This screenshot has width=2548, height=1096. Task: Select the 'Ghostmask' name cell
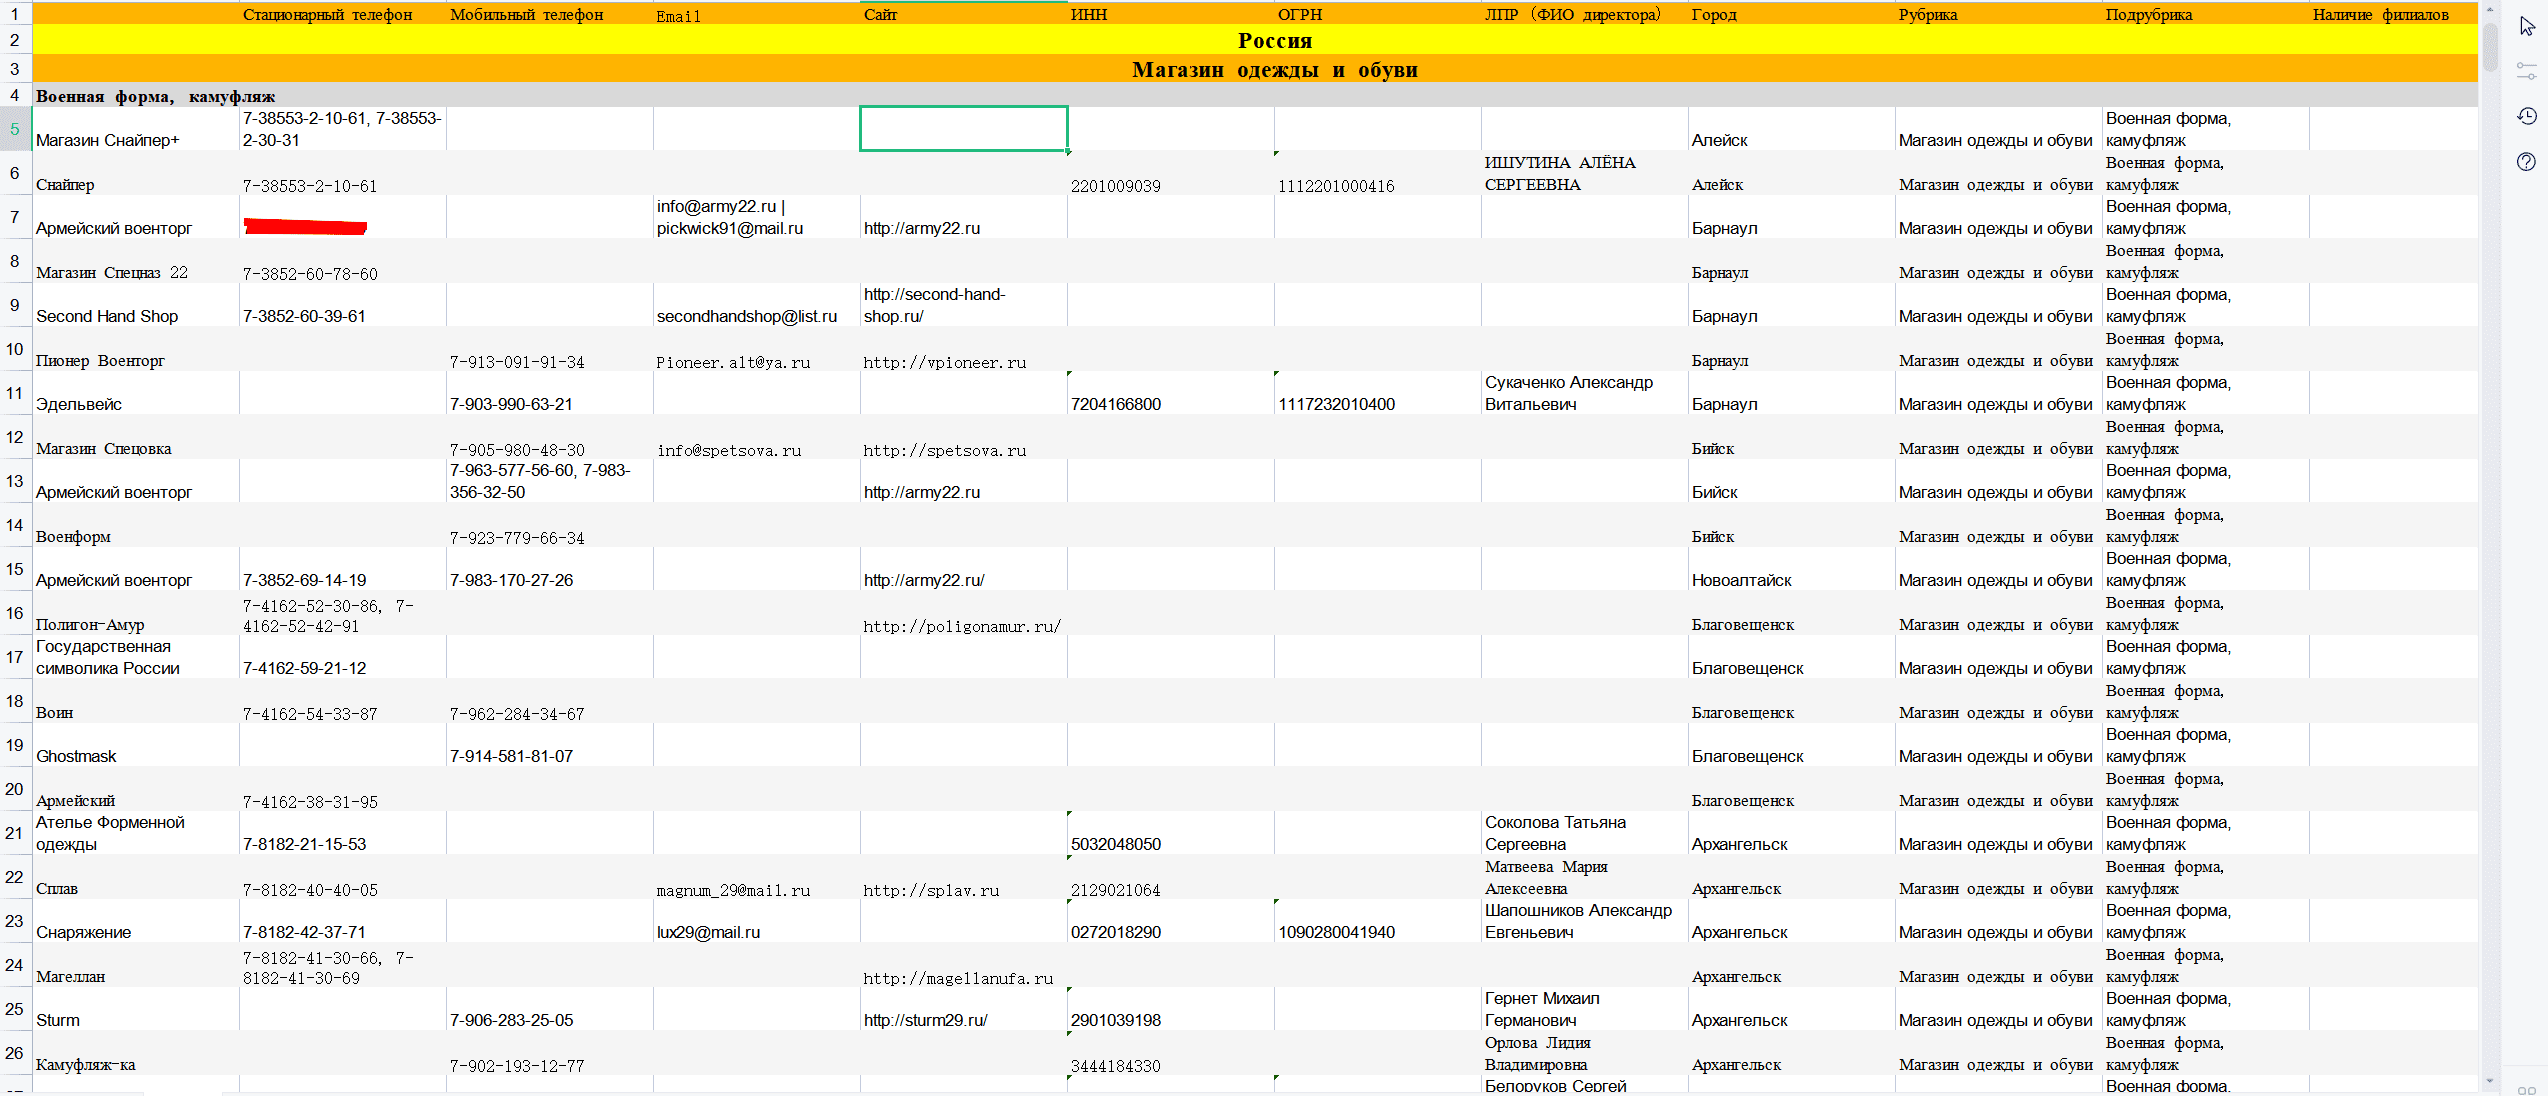[x=136, y=745]
